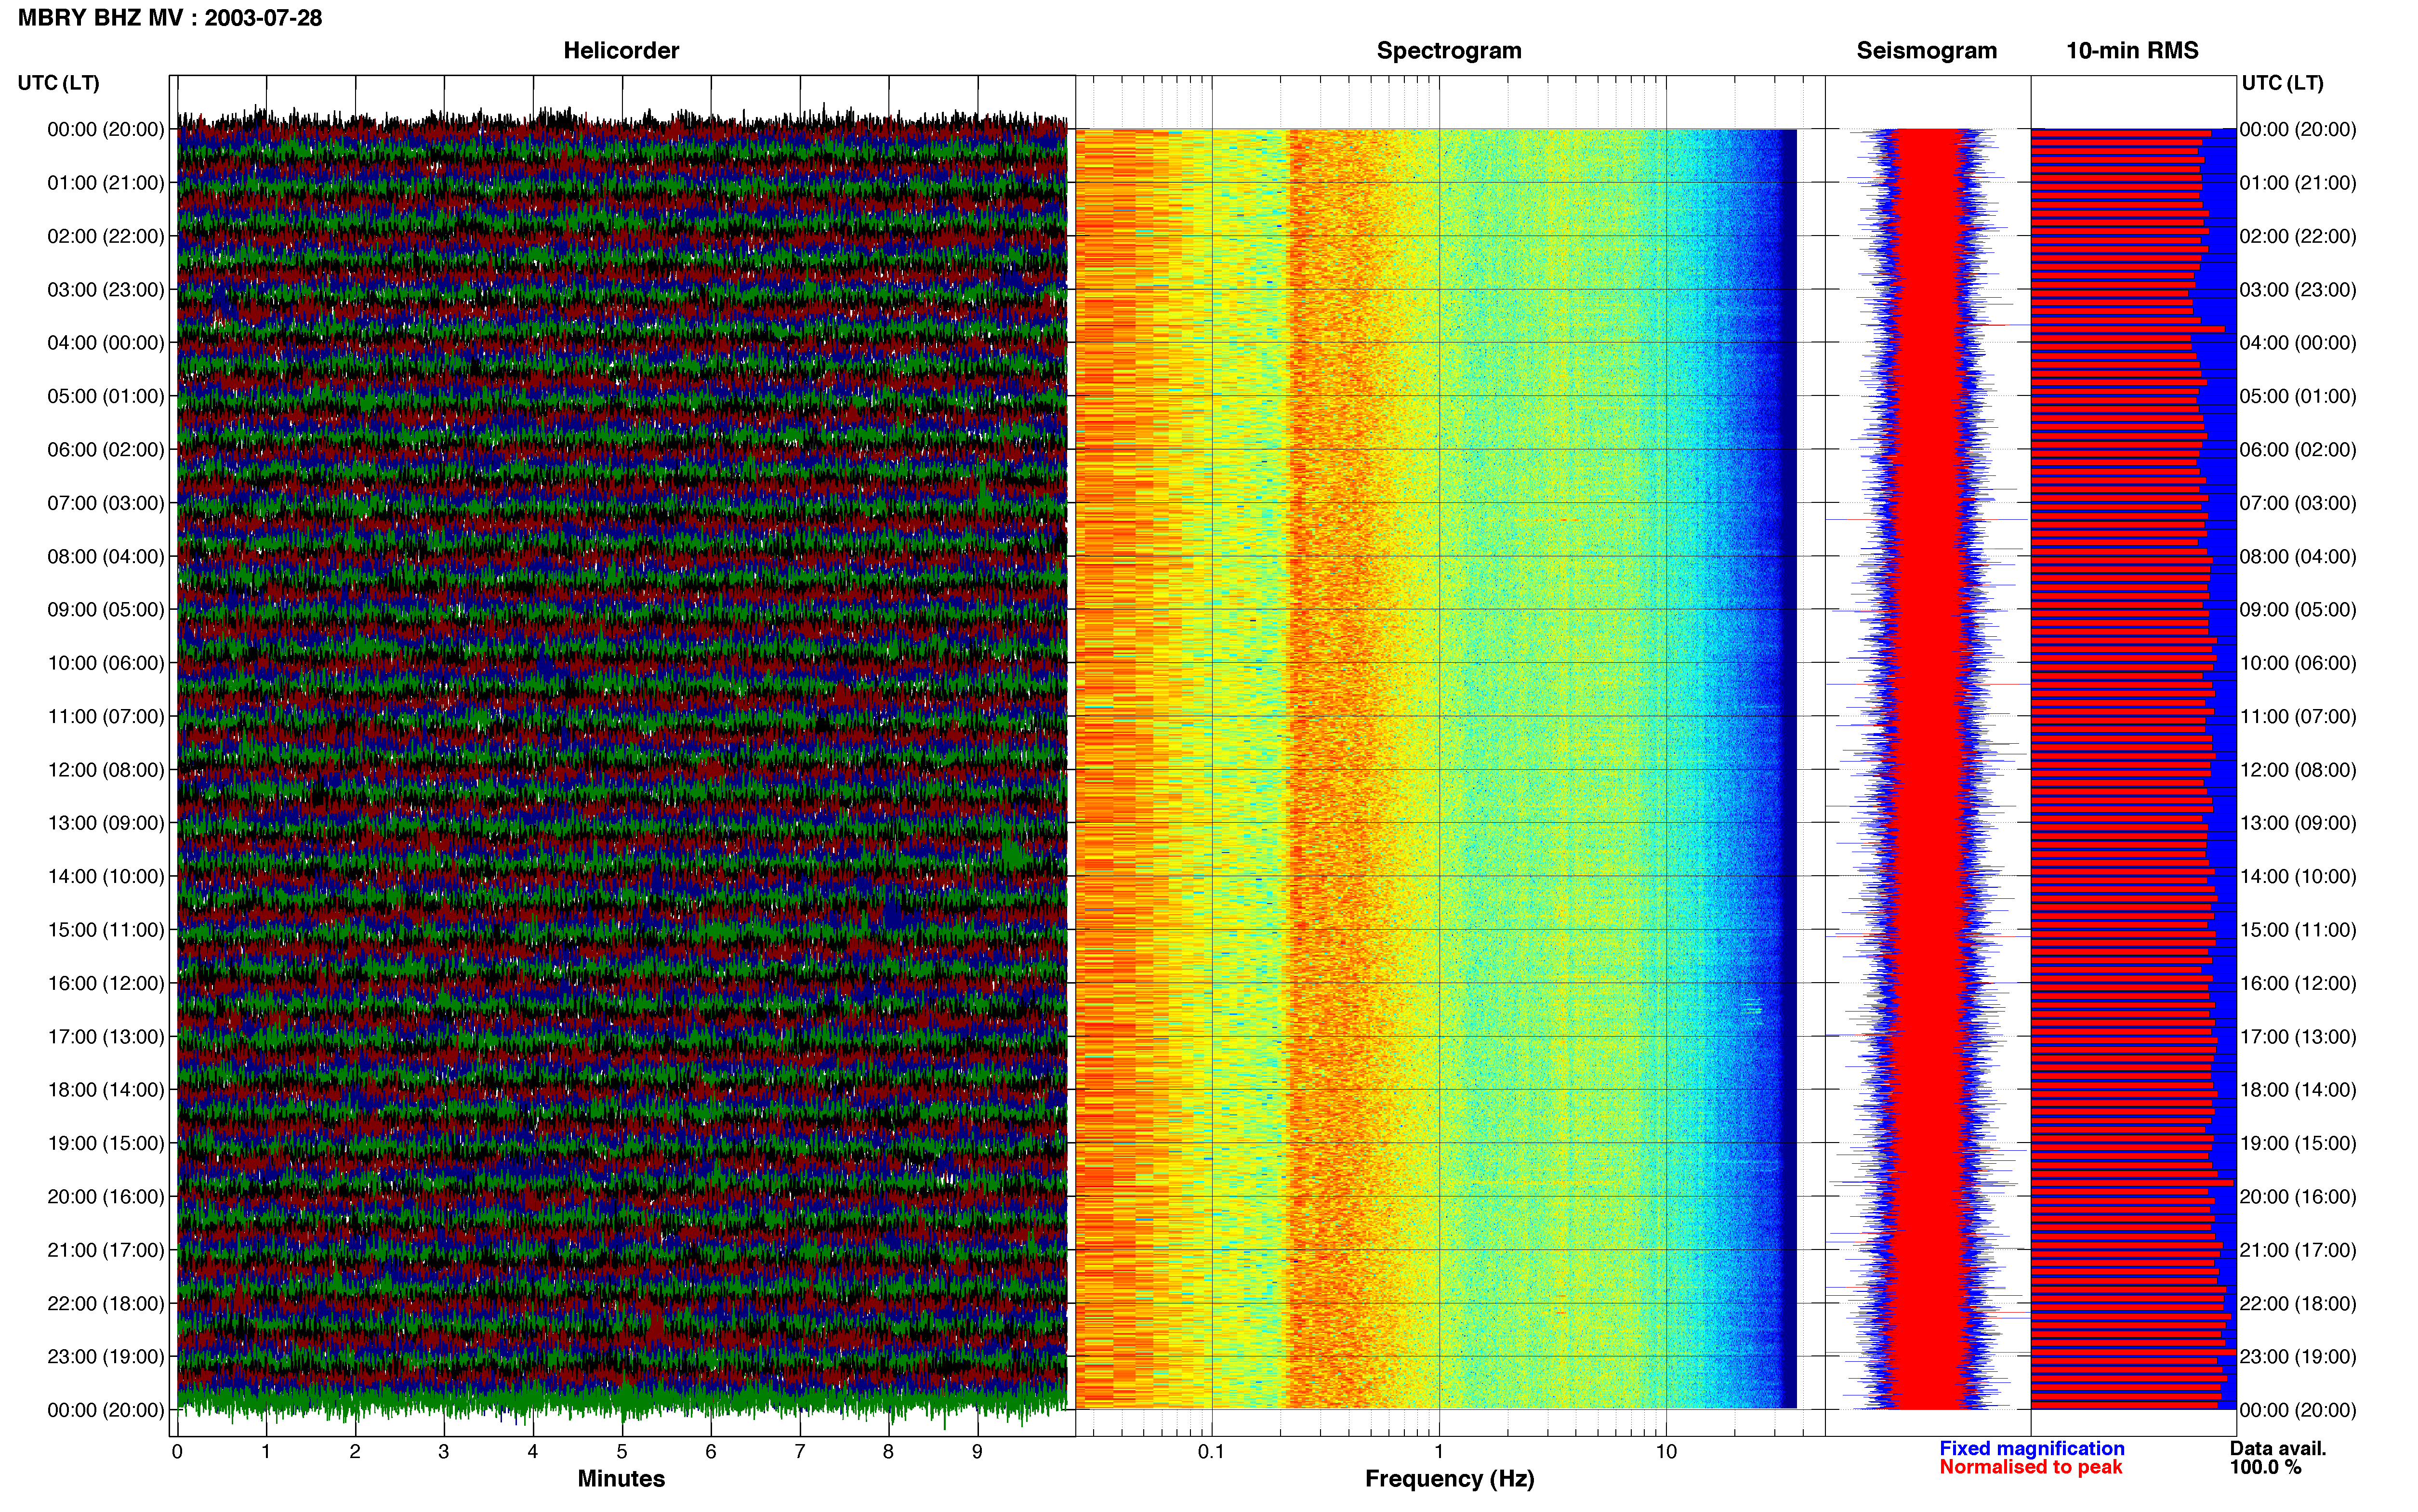Click helicorder minute tick label '0'
Viewport: 2418px width, 1512px height.
[177, 1452]
